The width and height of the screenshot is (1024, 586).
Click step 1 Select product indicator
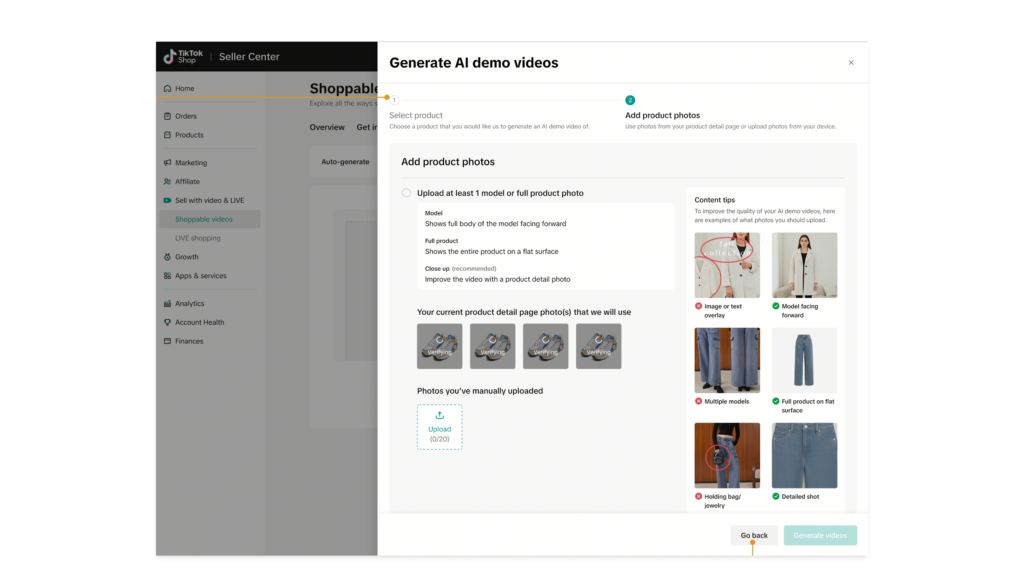(394, 100)
